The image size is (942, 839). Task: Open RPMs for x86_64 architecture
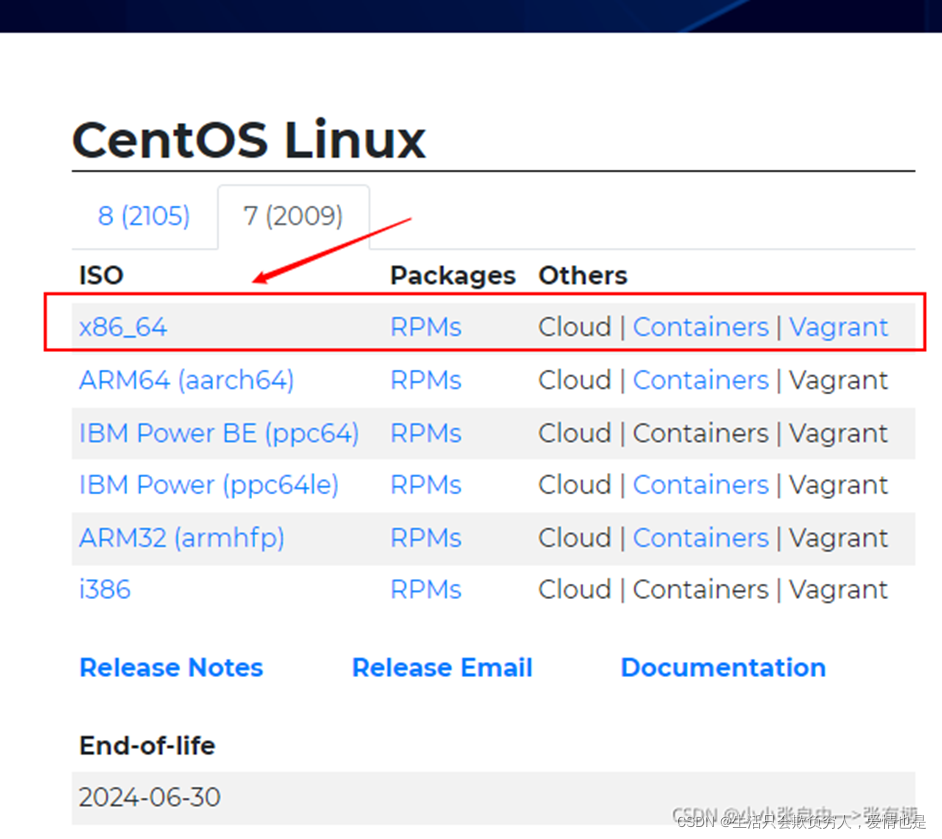pos(425,327)
